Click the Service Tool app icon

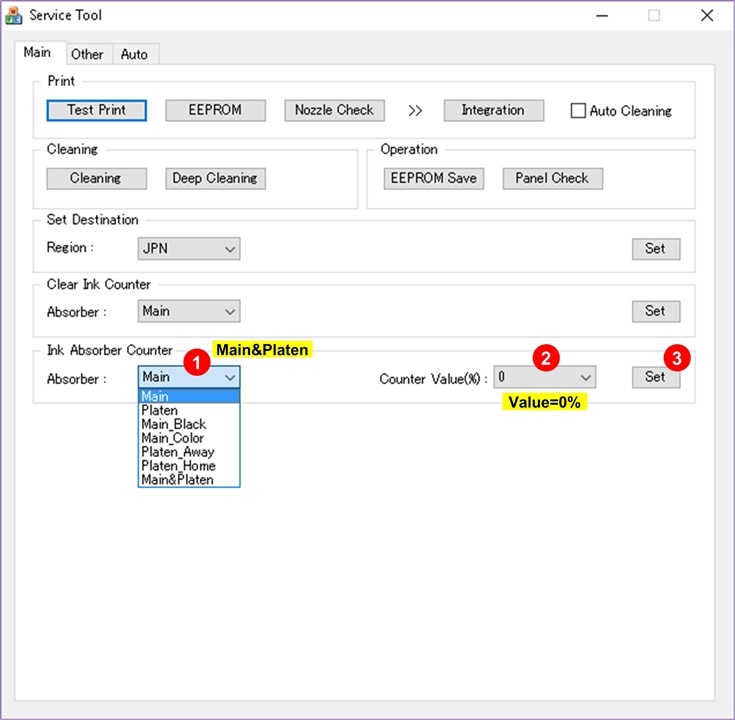[13, 16]
